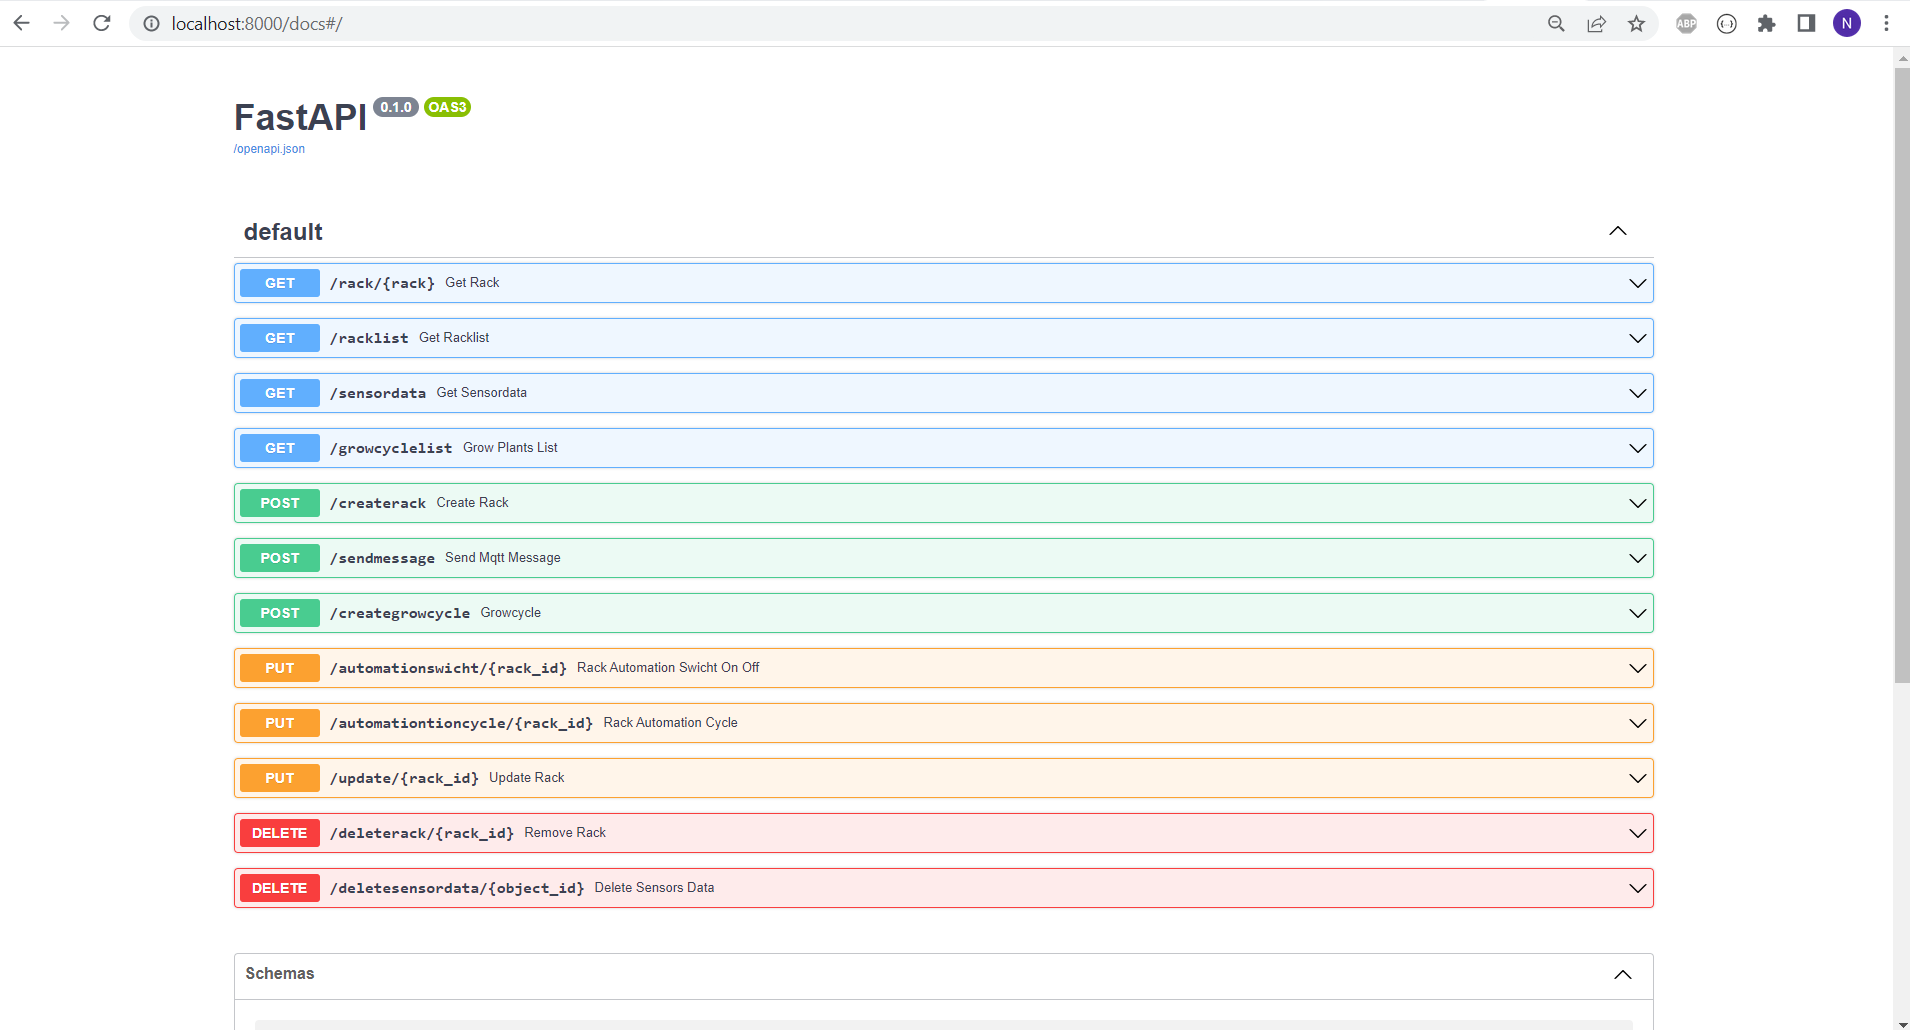This screenshot has width=1910, height=1030.
Task: Reload the page with the refresh icon
Action: [101, 23]
